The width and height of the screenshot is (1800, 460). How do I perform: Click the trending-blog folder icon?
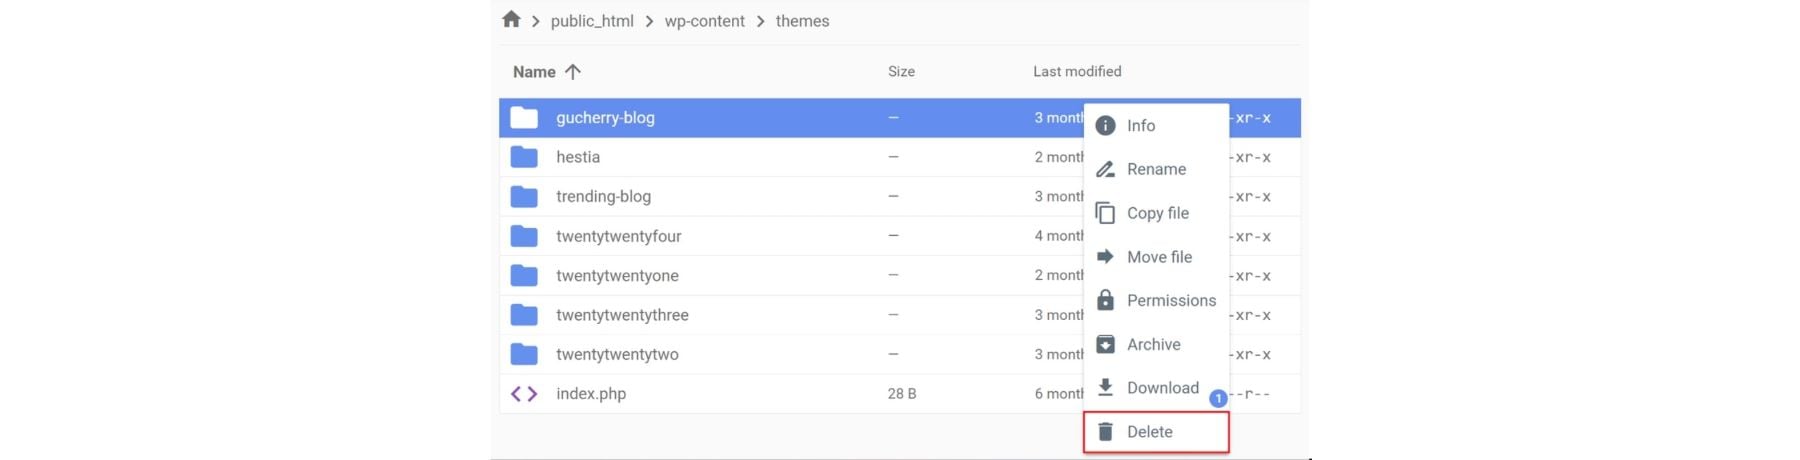coord(524,197)
